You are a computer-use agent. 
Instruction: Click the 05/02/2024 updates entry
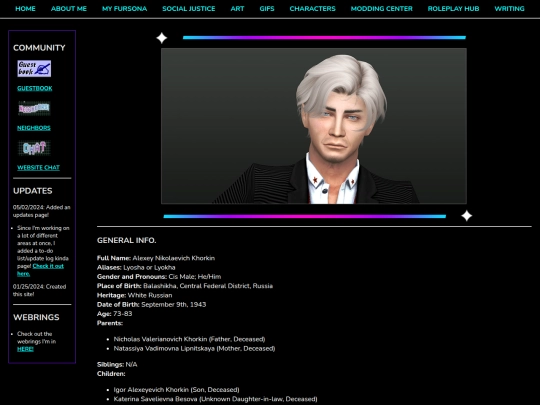click(x=42, y=211)
